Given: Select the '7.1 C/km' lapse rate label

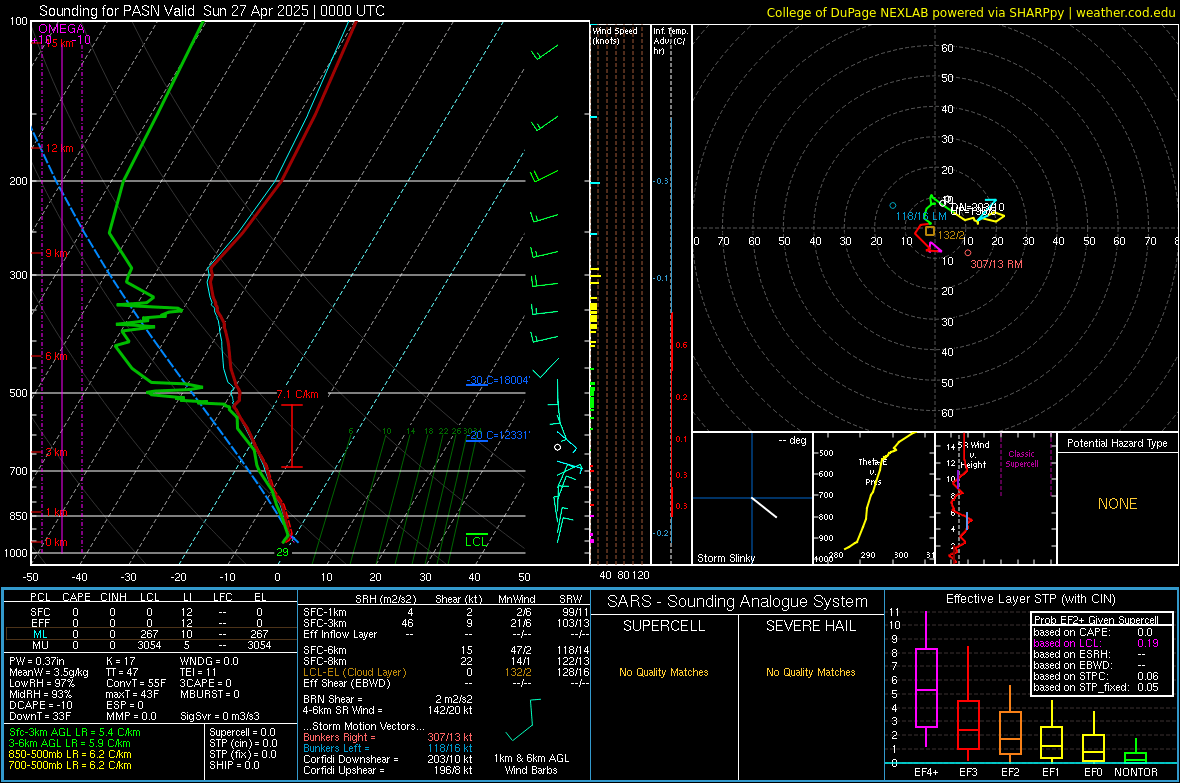Looking at the screenshot, I should click(x=298, y=394).
